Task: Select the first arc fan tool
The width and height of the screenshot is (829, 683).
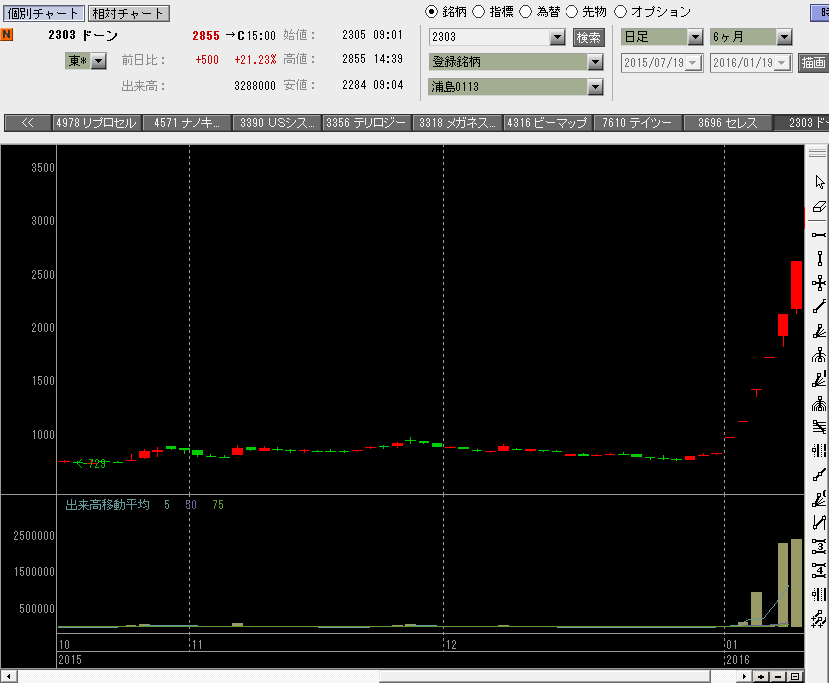Action: point(819,355)
